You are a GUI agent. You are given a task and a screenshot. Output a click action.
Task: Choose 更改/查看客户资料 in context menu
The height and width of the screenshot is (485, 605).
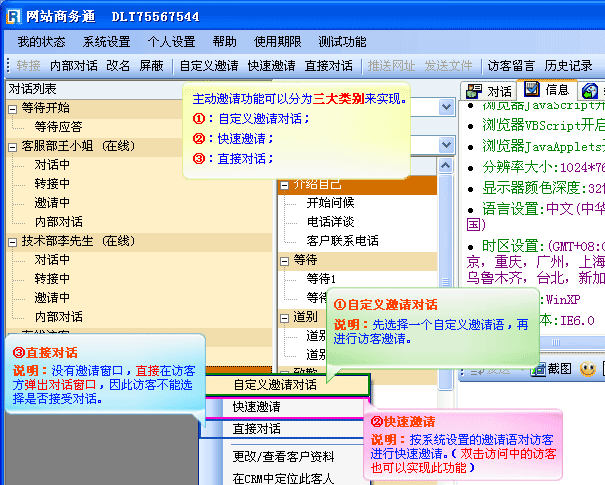coord(284,456)
